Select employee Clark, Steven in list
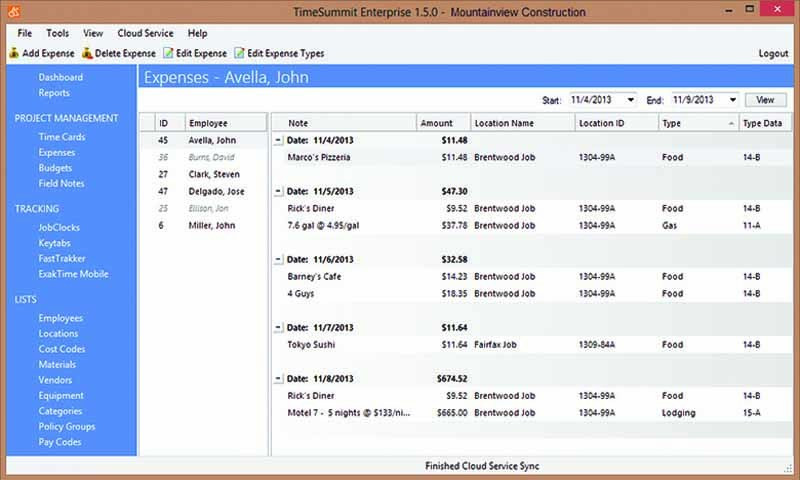The height and width of the screenshot is (480, 800). (213, 174)
